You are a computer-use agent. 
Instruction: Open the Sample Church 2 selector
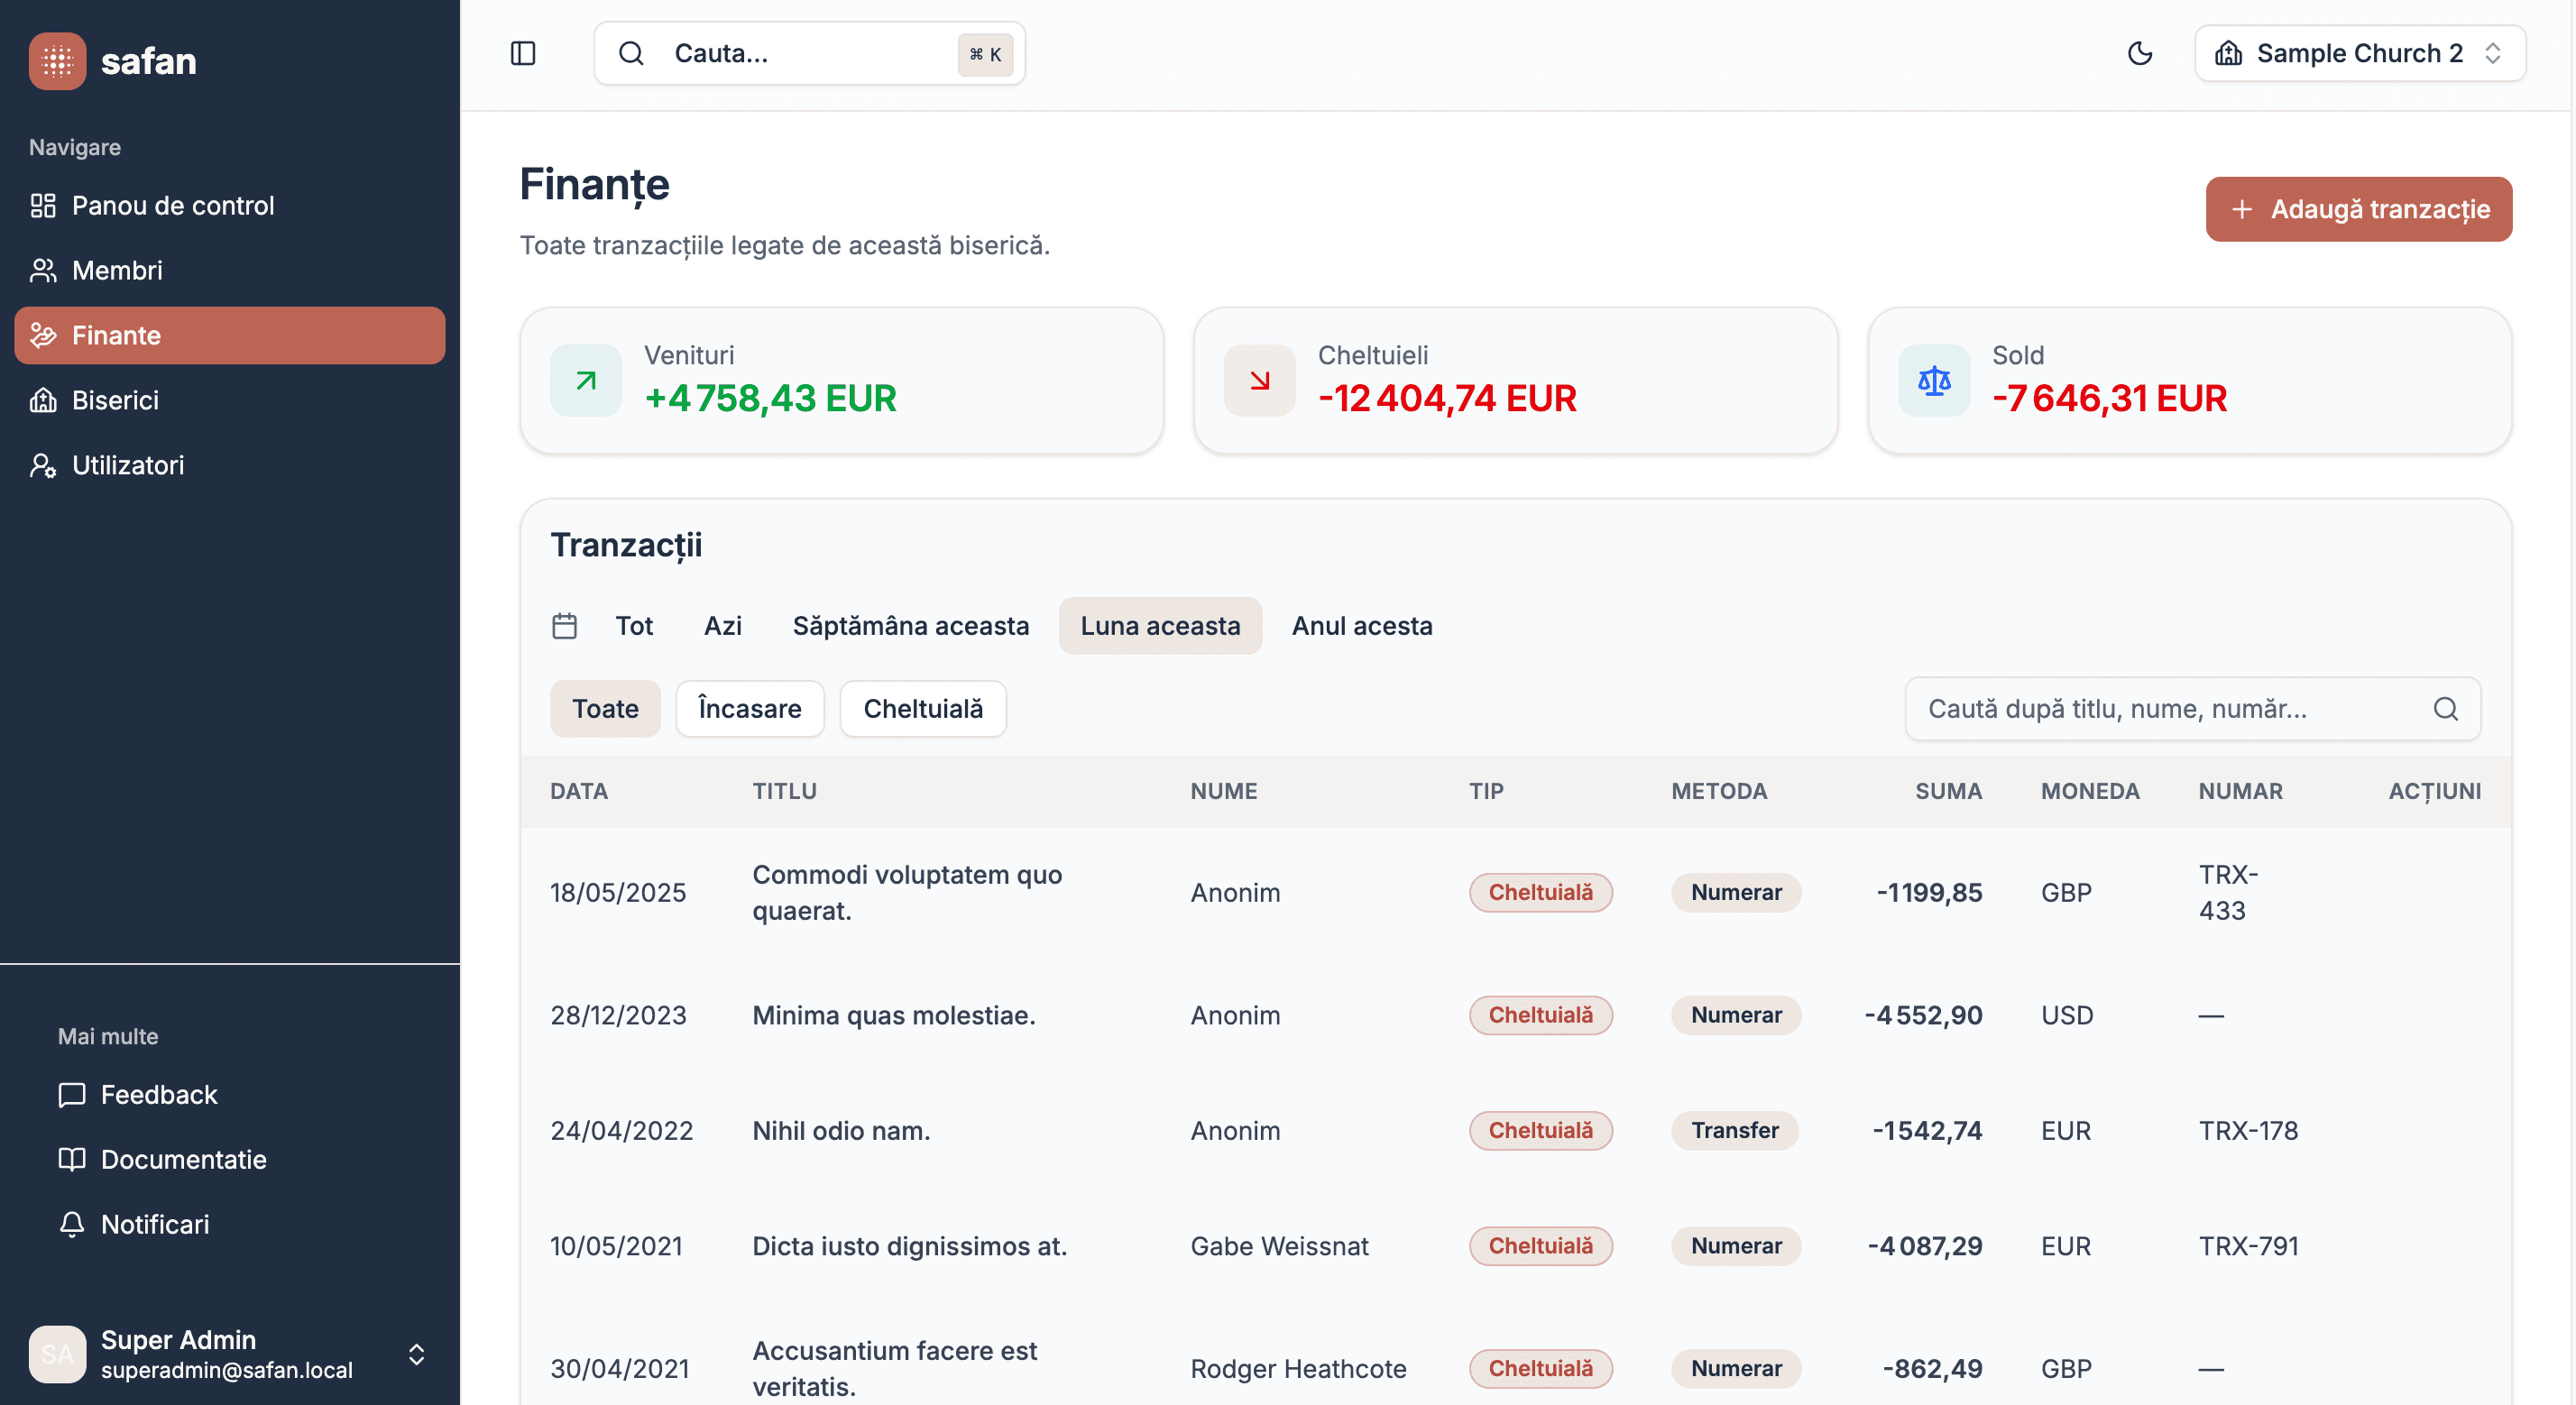click(2359, 53)
